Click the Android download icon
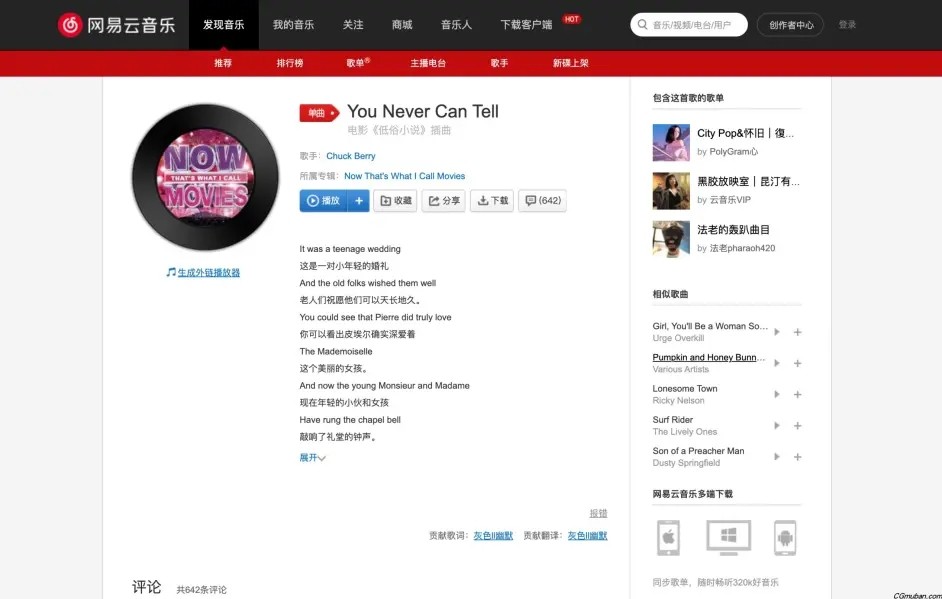 pos(785,537)
